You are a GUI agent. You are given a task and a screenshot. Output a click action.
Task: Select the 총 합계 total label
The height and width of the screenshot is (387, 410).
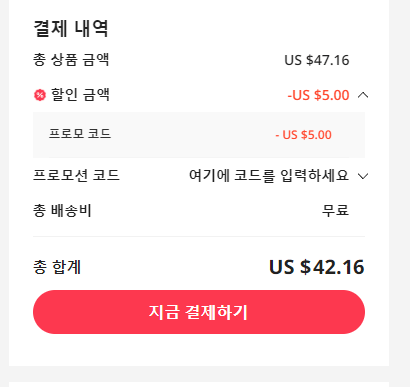coord(57,267)
